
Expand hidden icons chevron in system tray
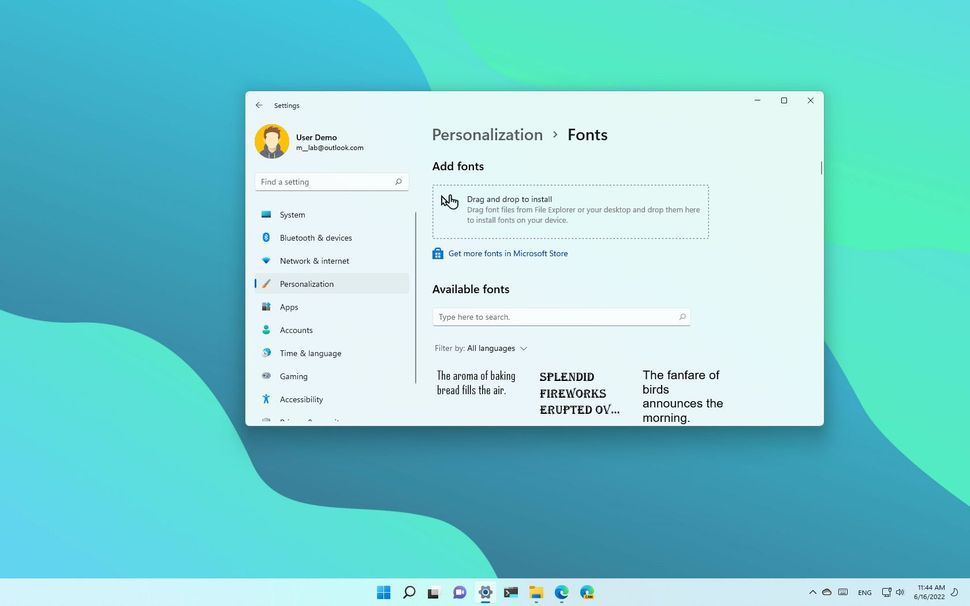pos(813,592)
